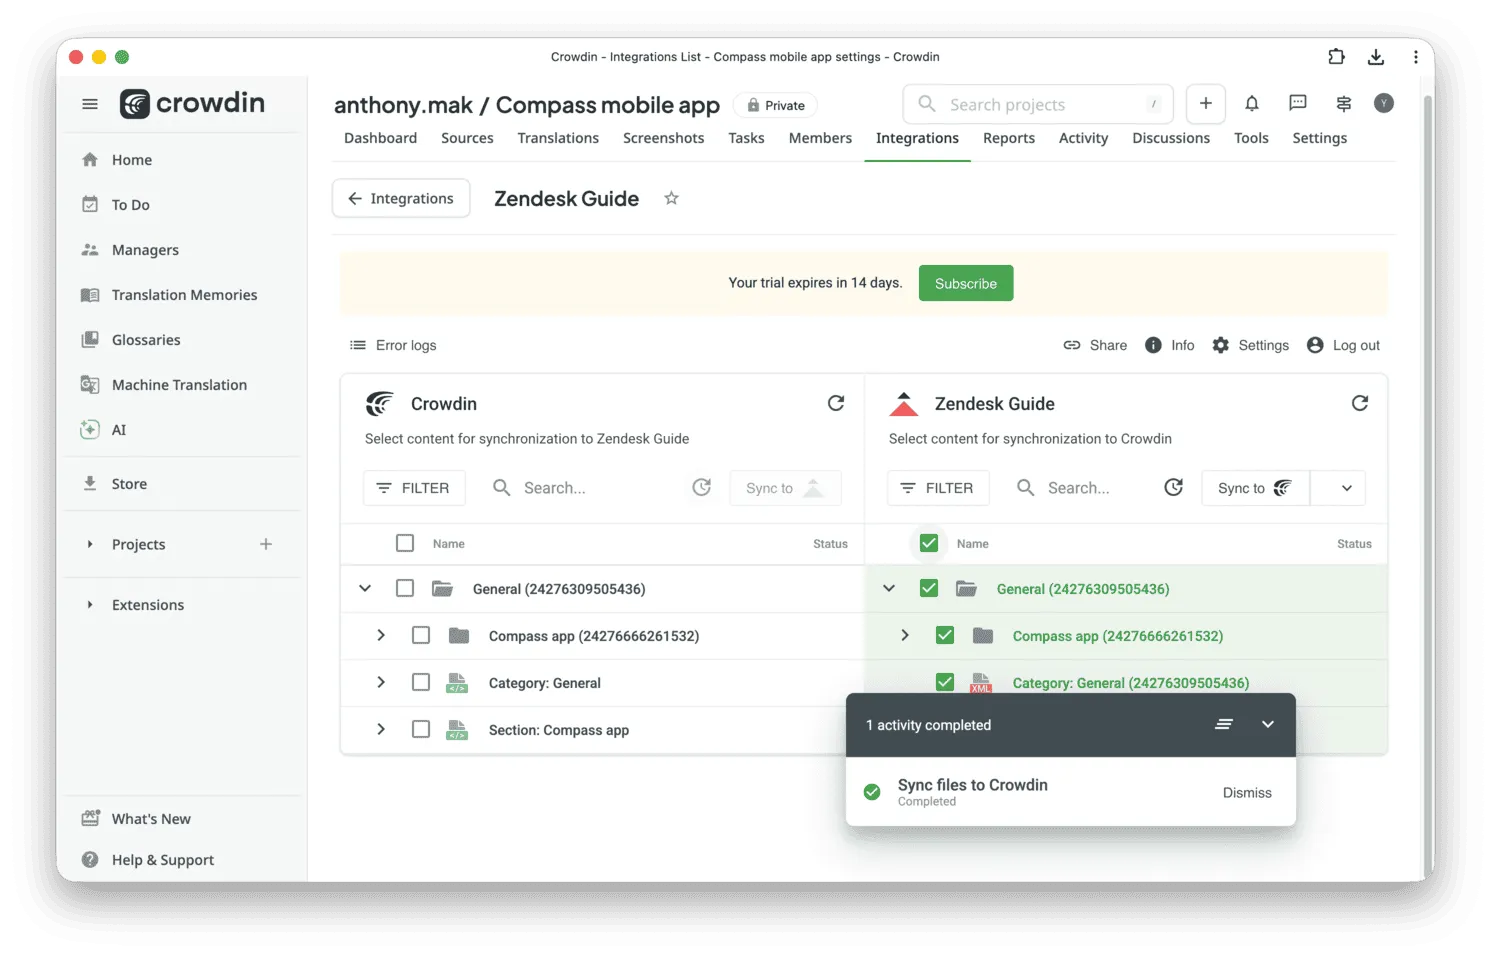Open Discussions using the chat bubble icon
Viewport: 1491px width, 956px height.
tap(1297, 103)
